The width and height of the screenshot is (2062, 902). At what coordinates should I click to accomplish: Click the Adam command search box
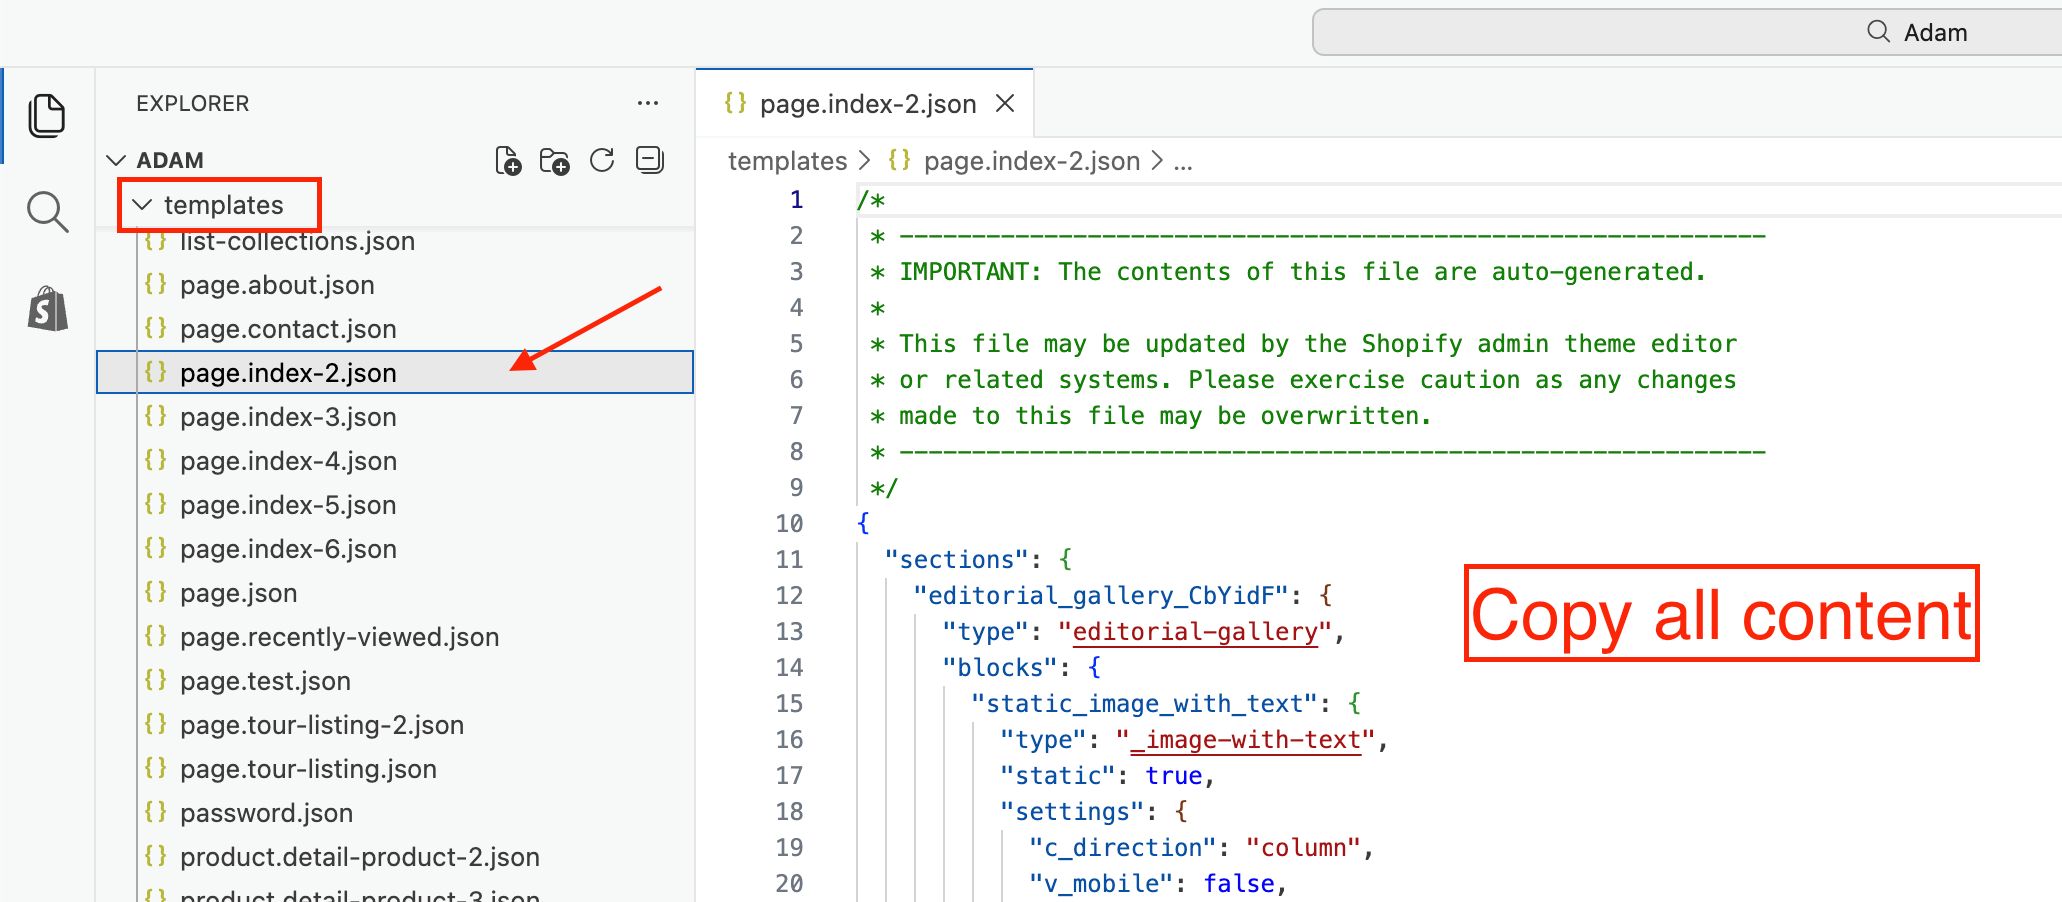point(1688,32)
